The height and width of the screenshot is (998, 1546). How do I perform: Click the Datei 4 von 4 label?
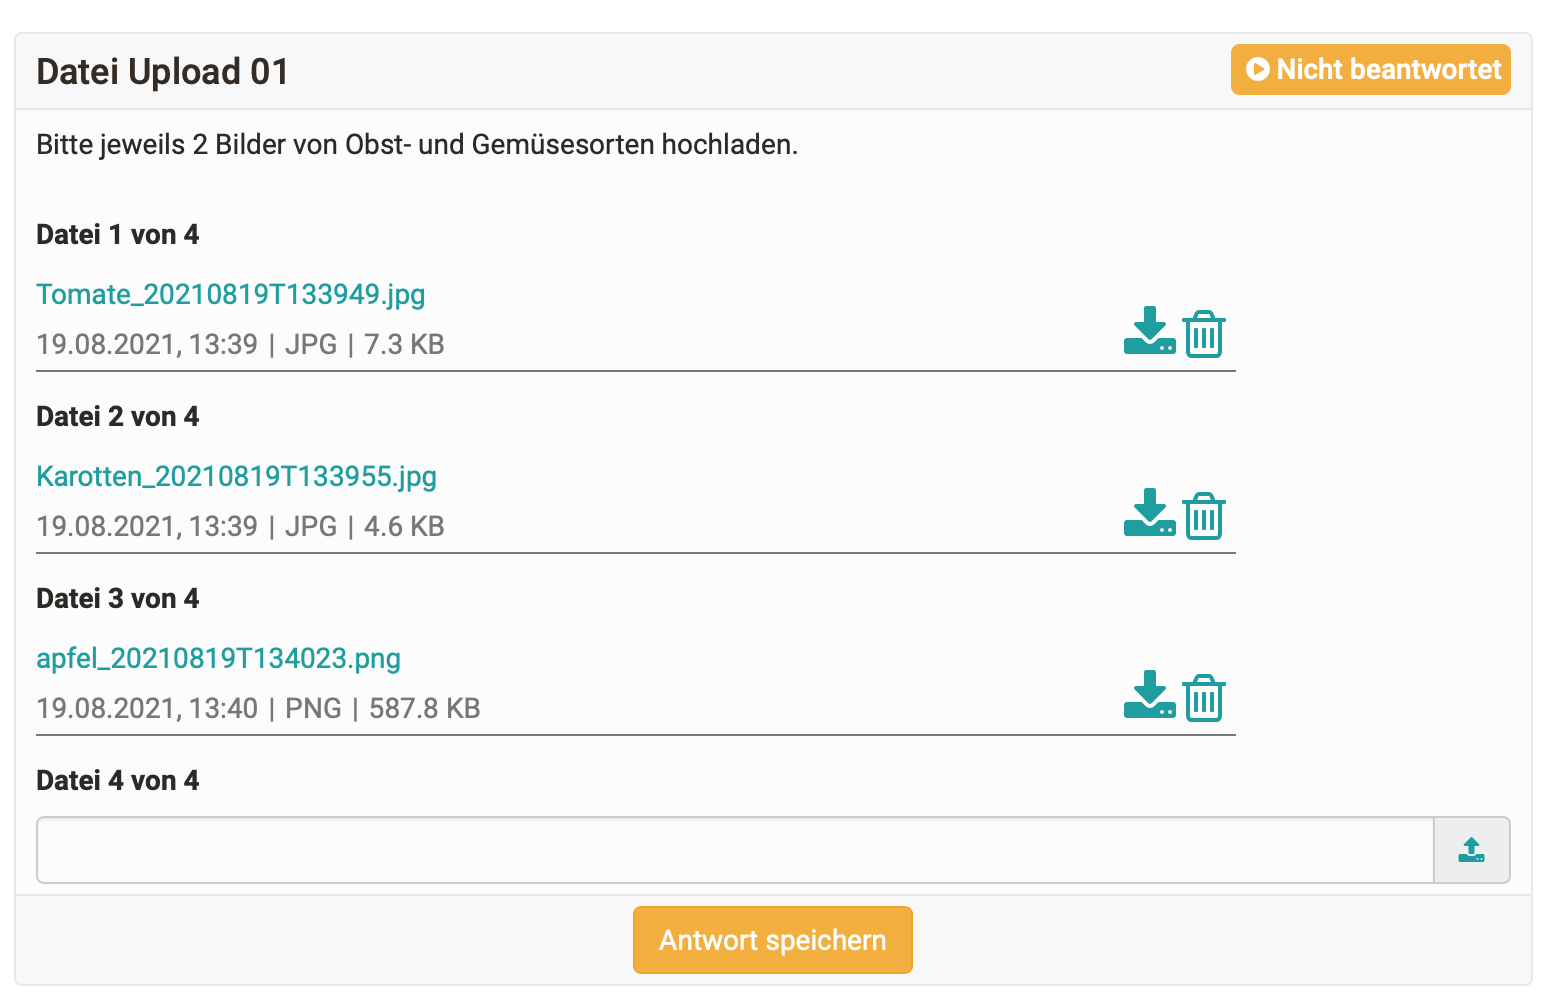[x=118, y=781]
